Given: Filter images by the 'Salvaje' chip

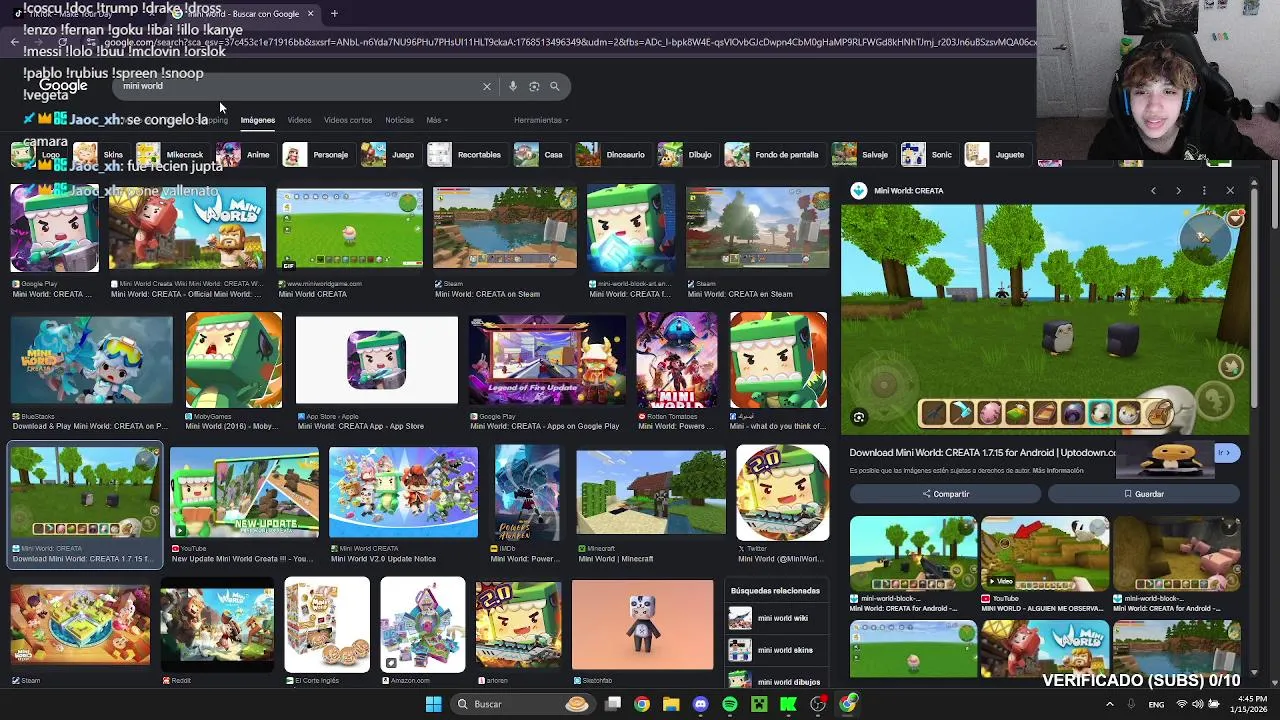Looking at the screenshot, I should [862, 155].
